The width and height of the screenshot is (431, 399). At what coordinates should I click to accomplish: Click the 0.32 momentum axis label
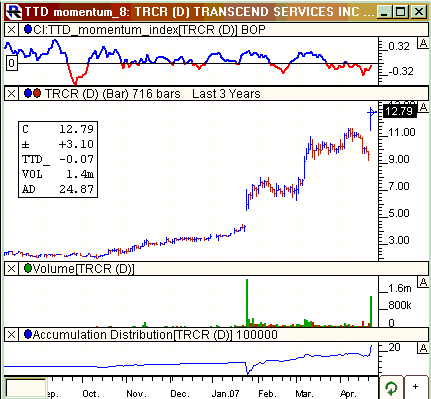point(399,46)
